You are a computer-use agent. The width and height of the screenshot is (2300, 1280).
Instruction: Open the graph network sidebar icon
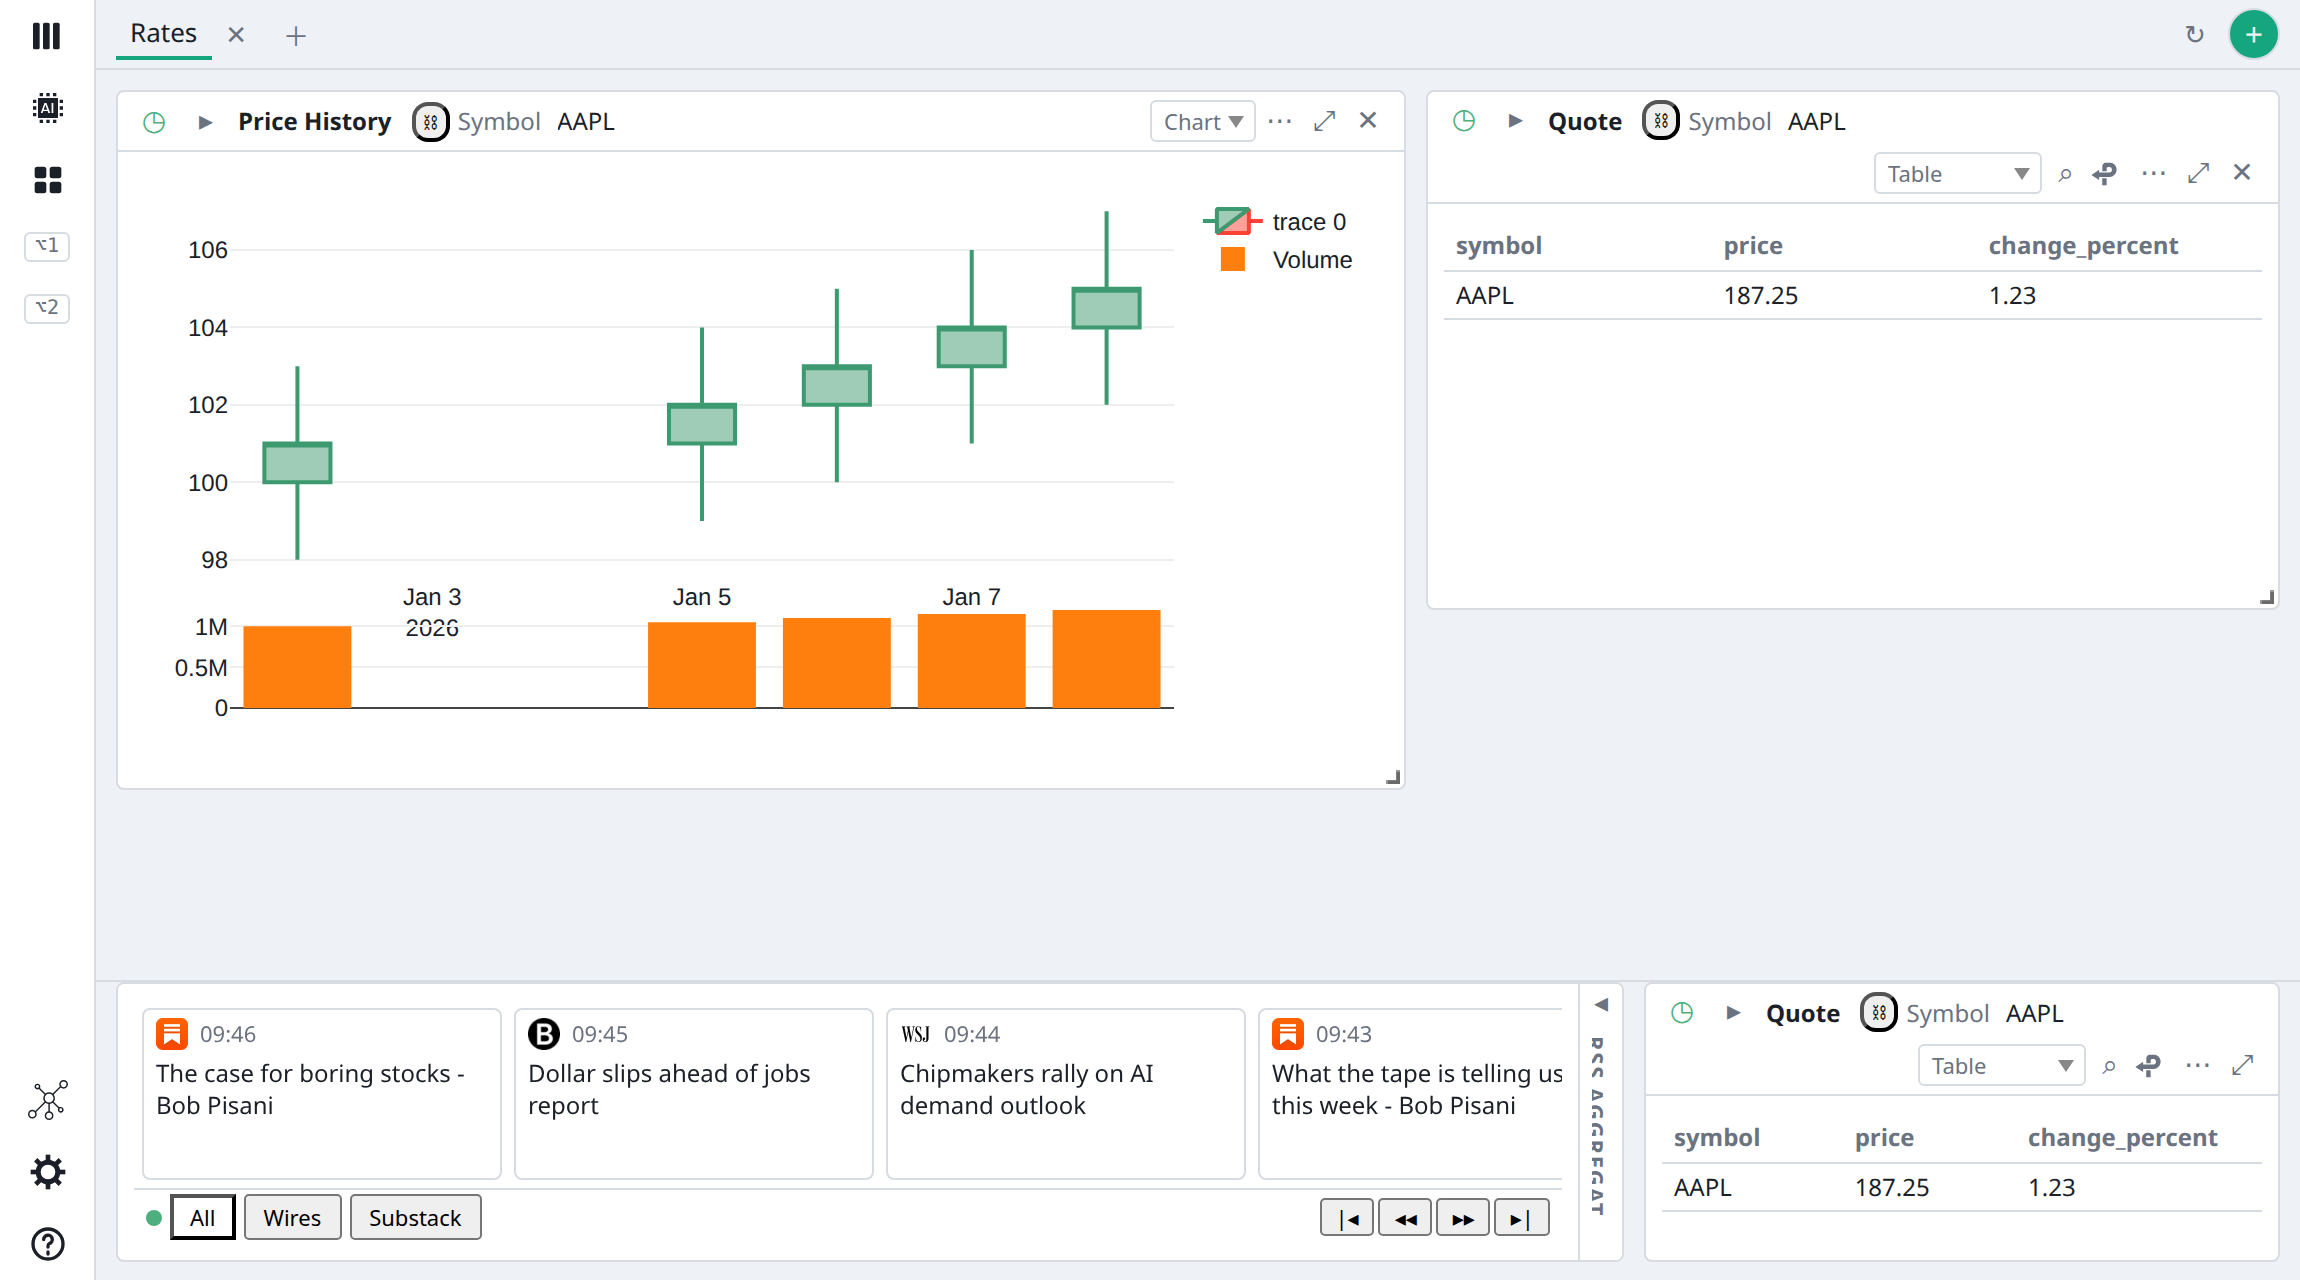pyautogui.click(x=47, y=1100)
